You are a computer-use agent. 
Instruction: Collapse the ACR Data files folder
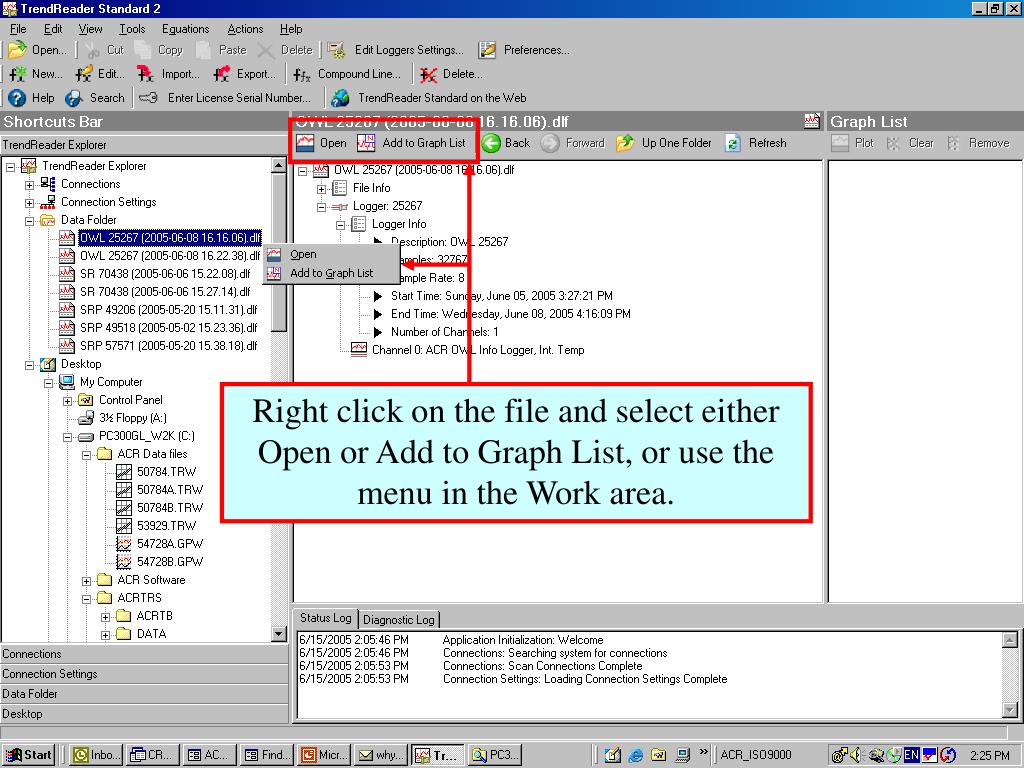tap(86, 455)
